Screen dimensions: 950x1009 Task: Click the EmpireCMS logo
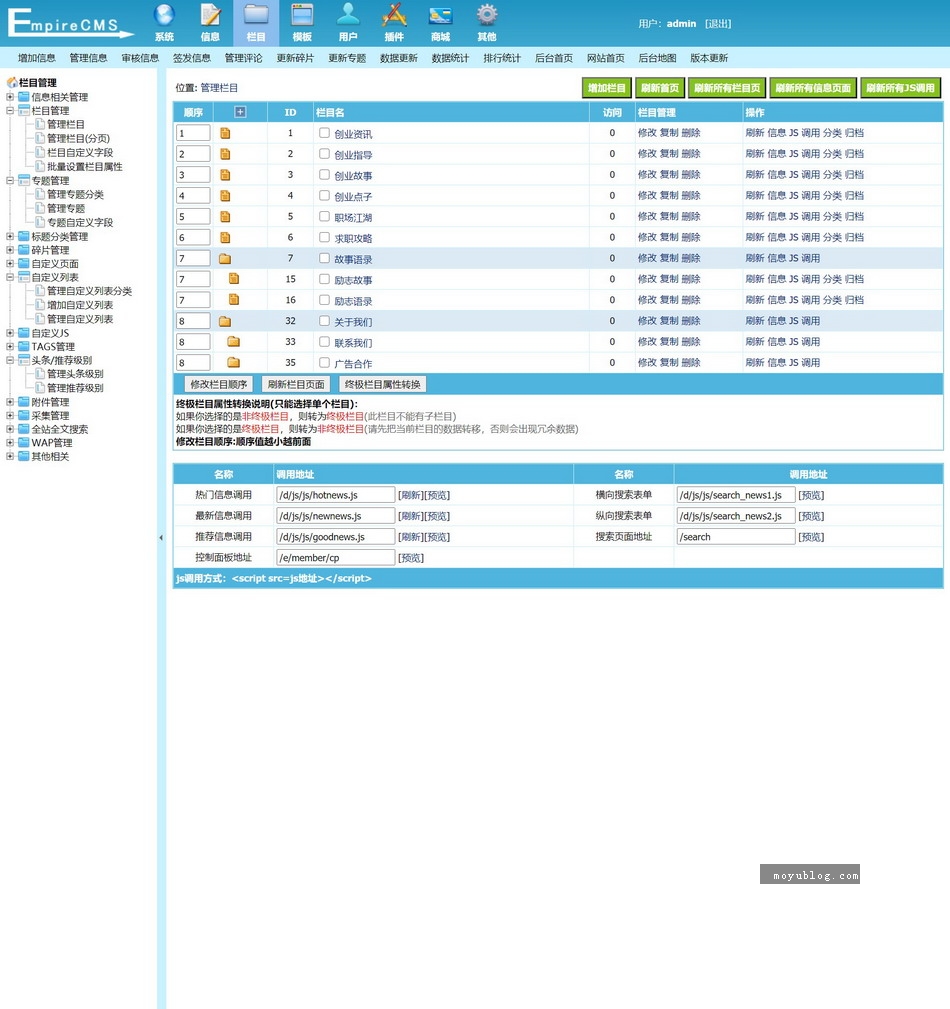click(70, 23)
